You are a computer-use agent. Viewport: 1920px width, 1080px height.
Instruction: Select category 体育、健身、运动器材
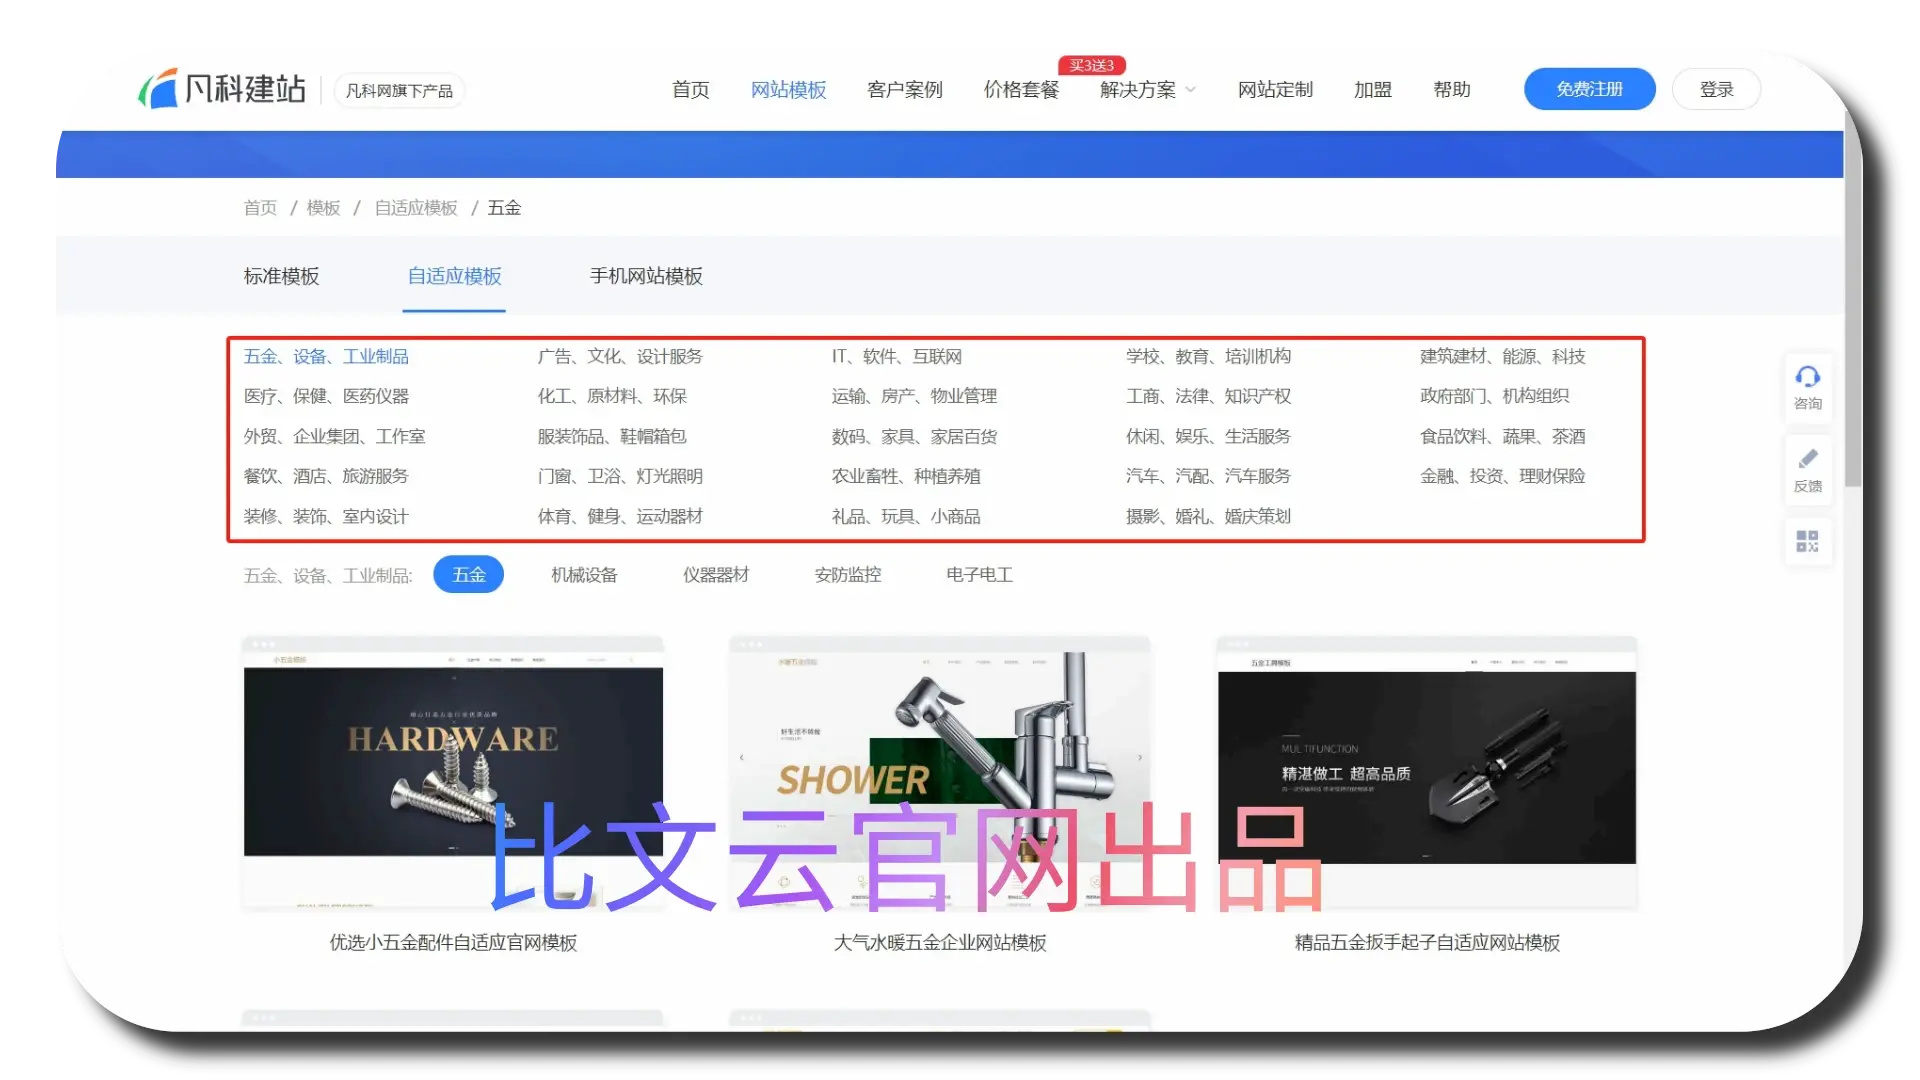point(620,517)
